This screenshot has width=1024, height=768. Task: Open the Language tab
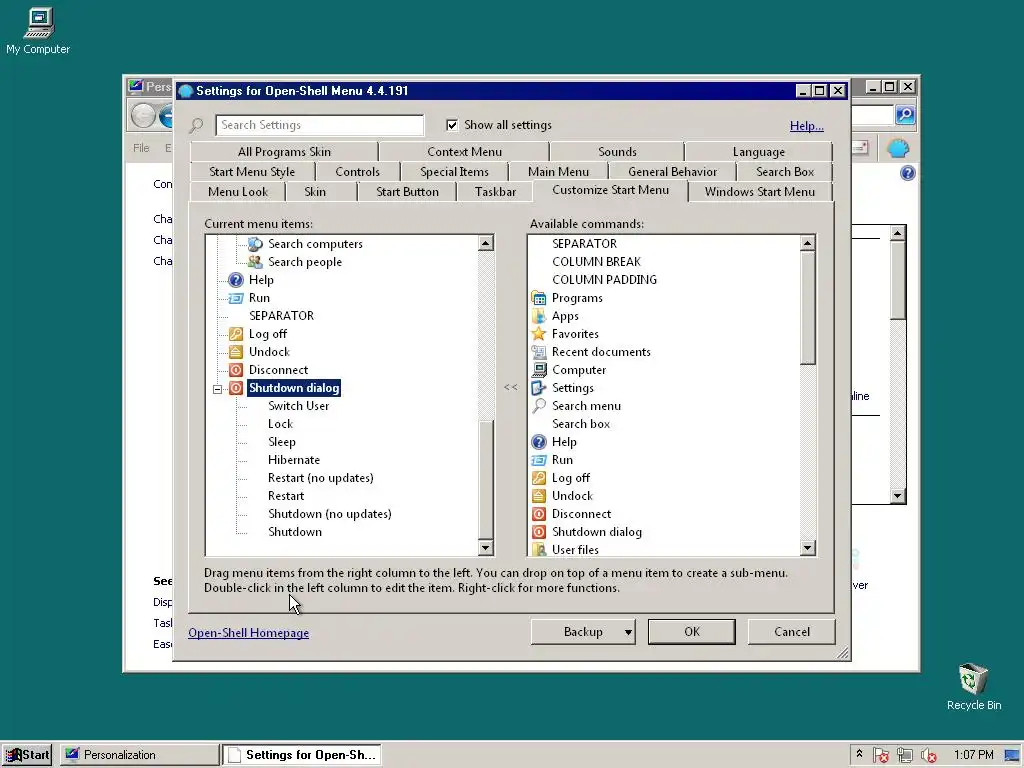758,152
